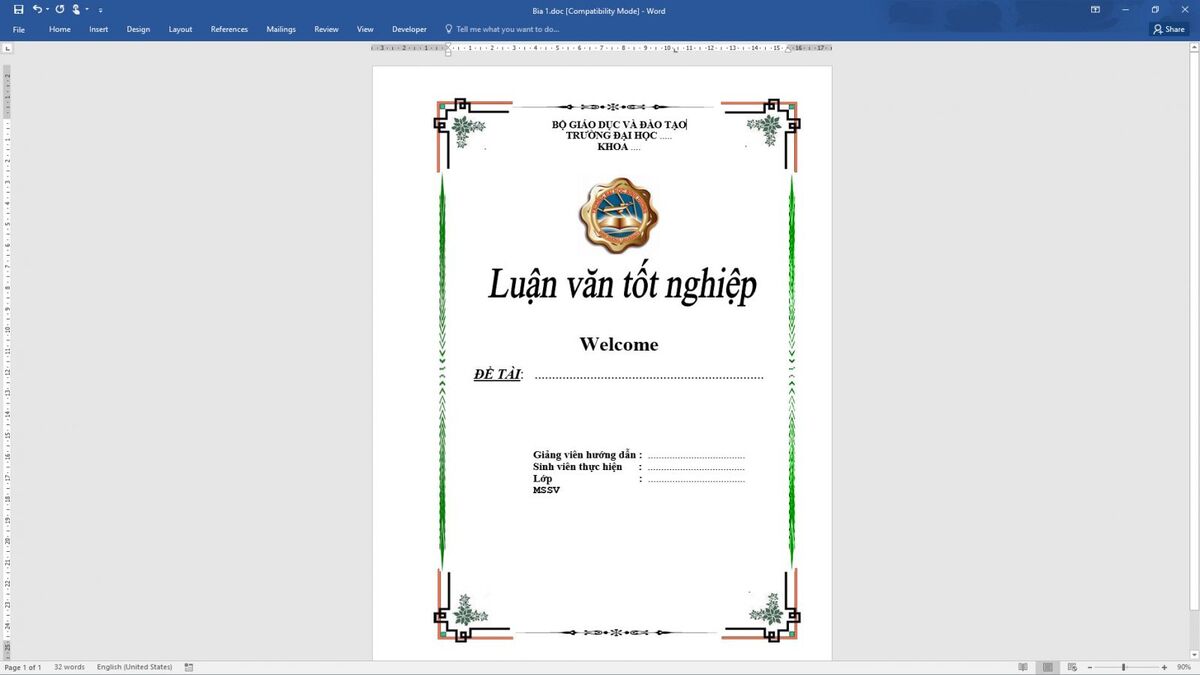The height and width of the screenshot is (675, 1200).
Task: Select the References tab
Action: (229, 29)
